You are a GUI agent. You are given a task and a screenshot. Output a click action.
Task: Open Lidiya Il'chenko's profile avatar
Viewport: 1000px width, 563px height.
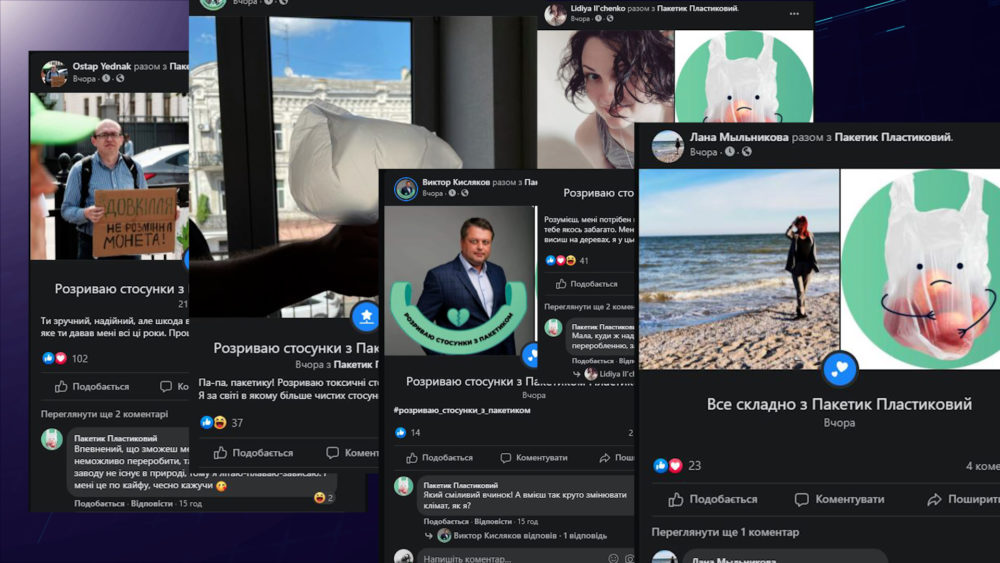[x=555, y=14]
